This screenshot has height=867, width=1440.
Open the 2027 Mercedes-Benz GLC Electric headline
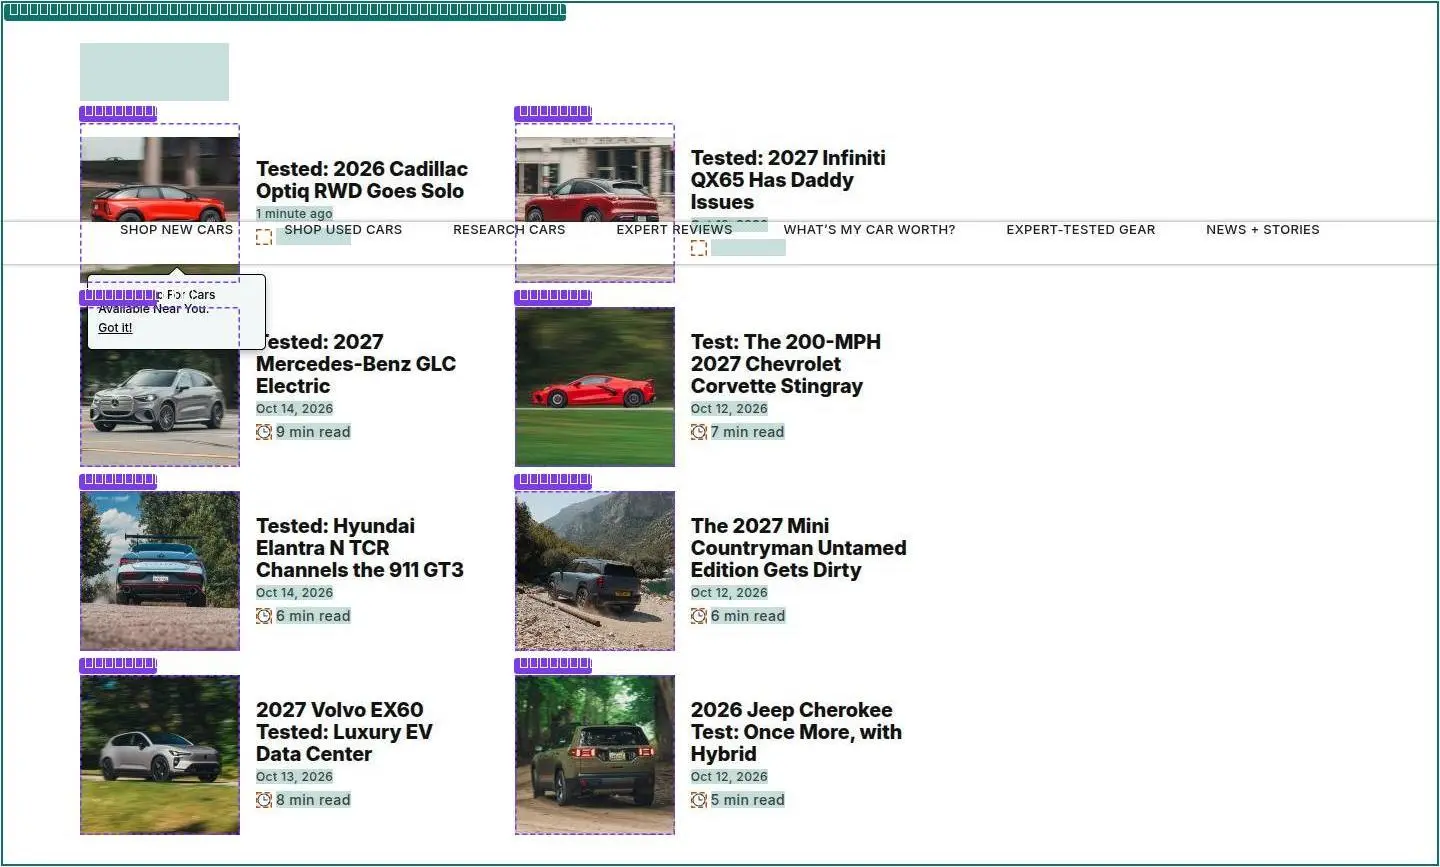[356, 364]
